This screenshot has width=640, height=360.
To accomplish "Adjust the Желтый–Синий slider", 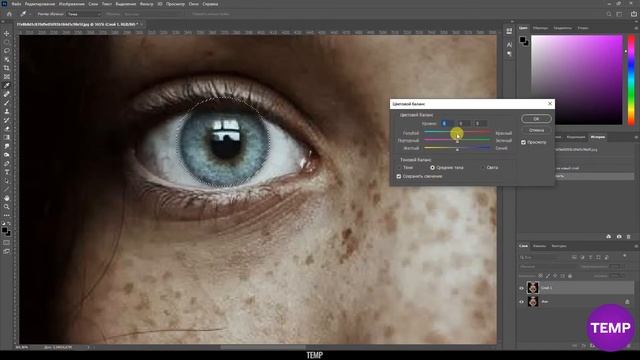I will [x=457, y=148].
